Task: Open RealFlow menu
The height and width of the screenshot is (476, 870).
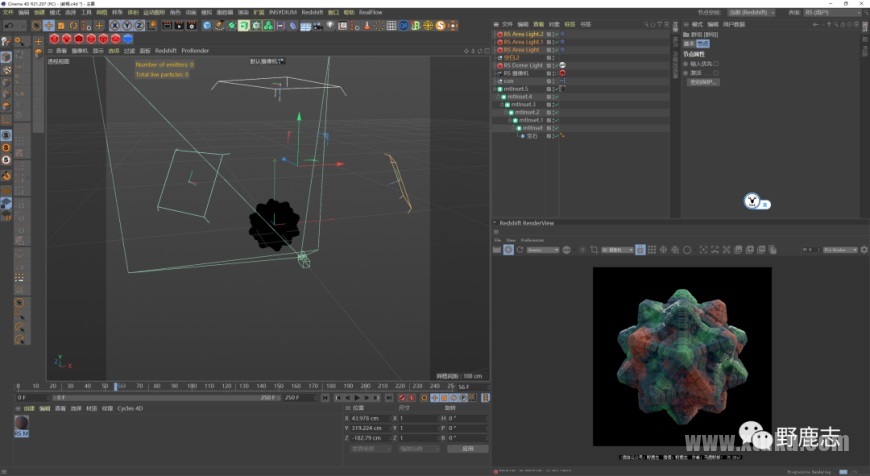Action: (x=371, y=12)
